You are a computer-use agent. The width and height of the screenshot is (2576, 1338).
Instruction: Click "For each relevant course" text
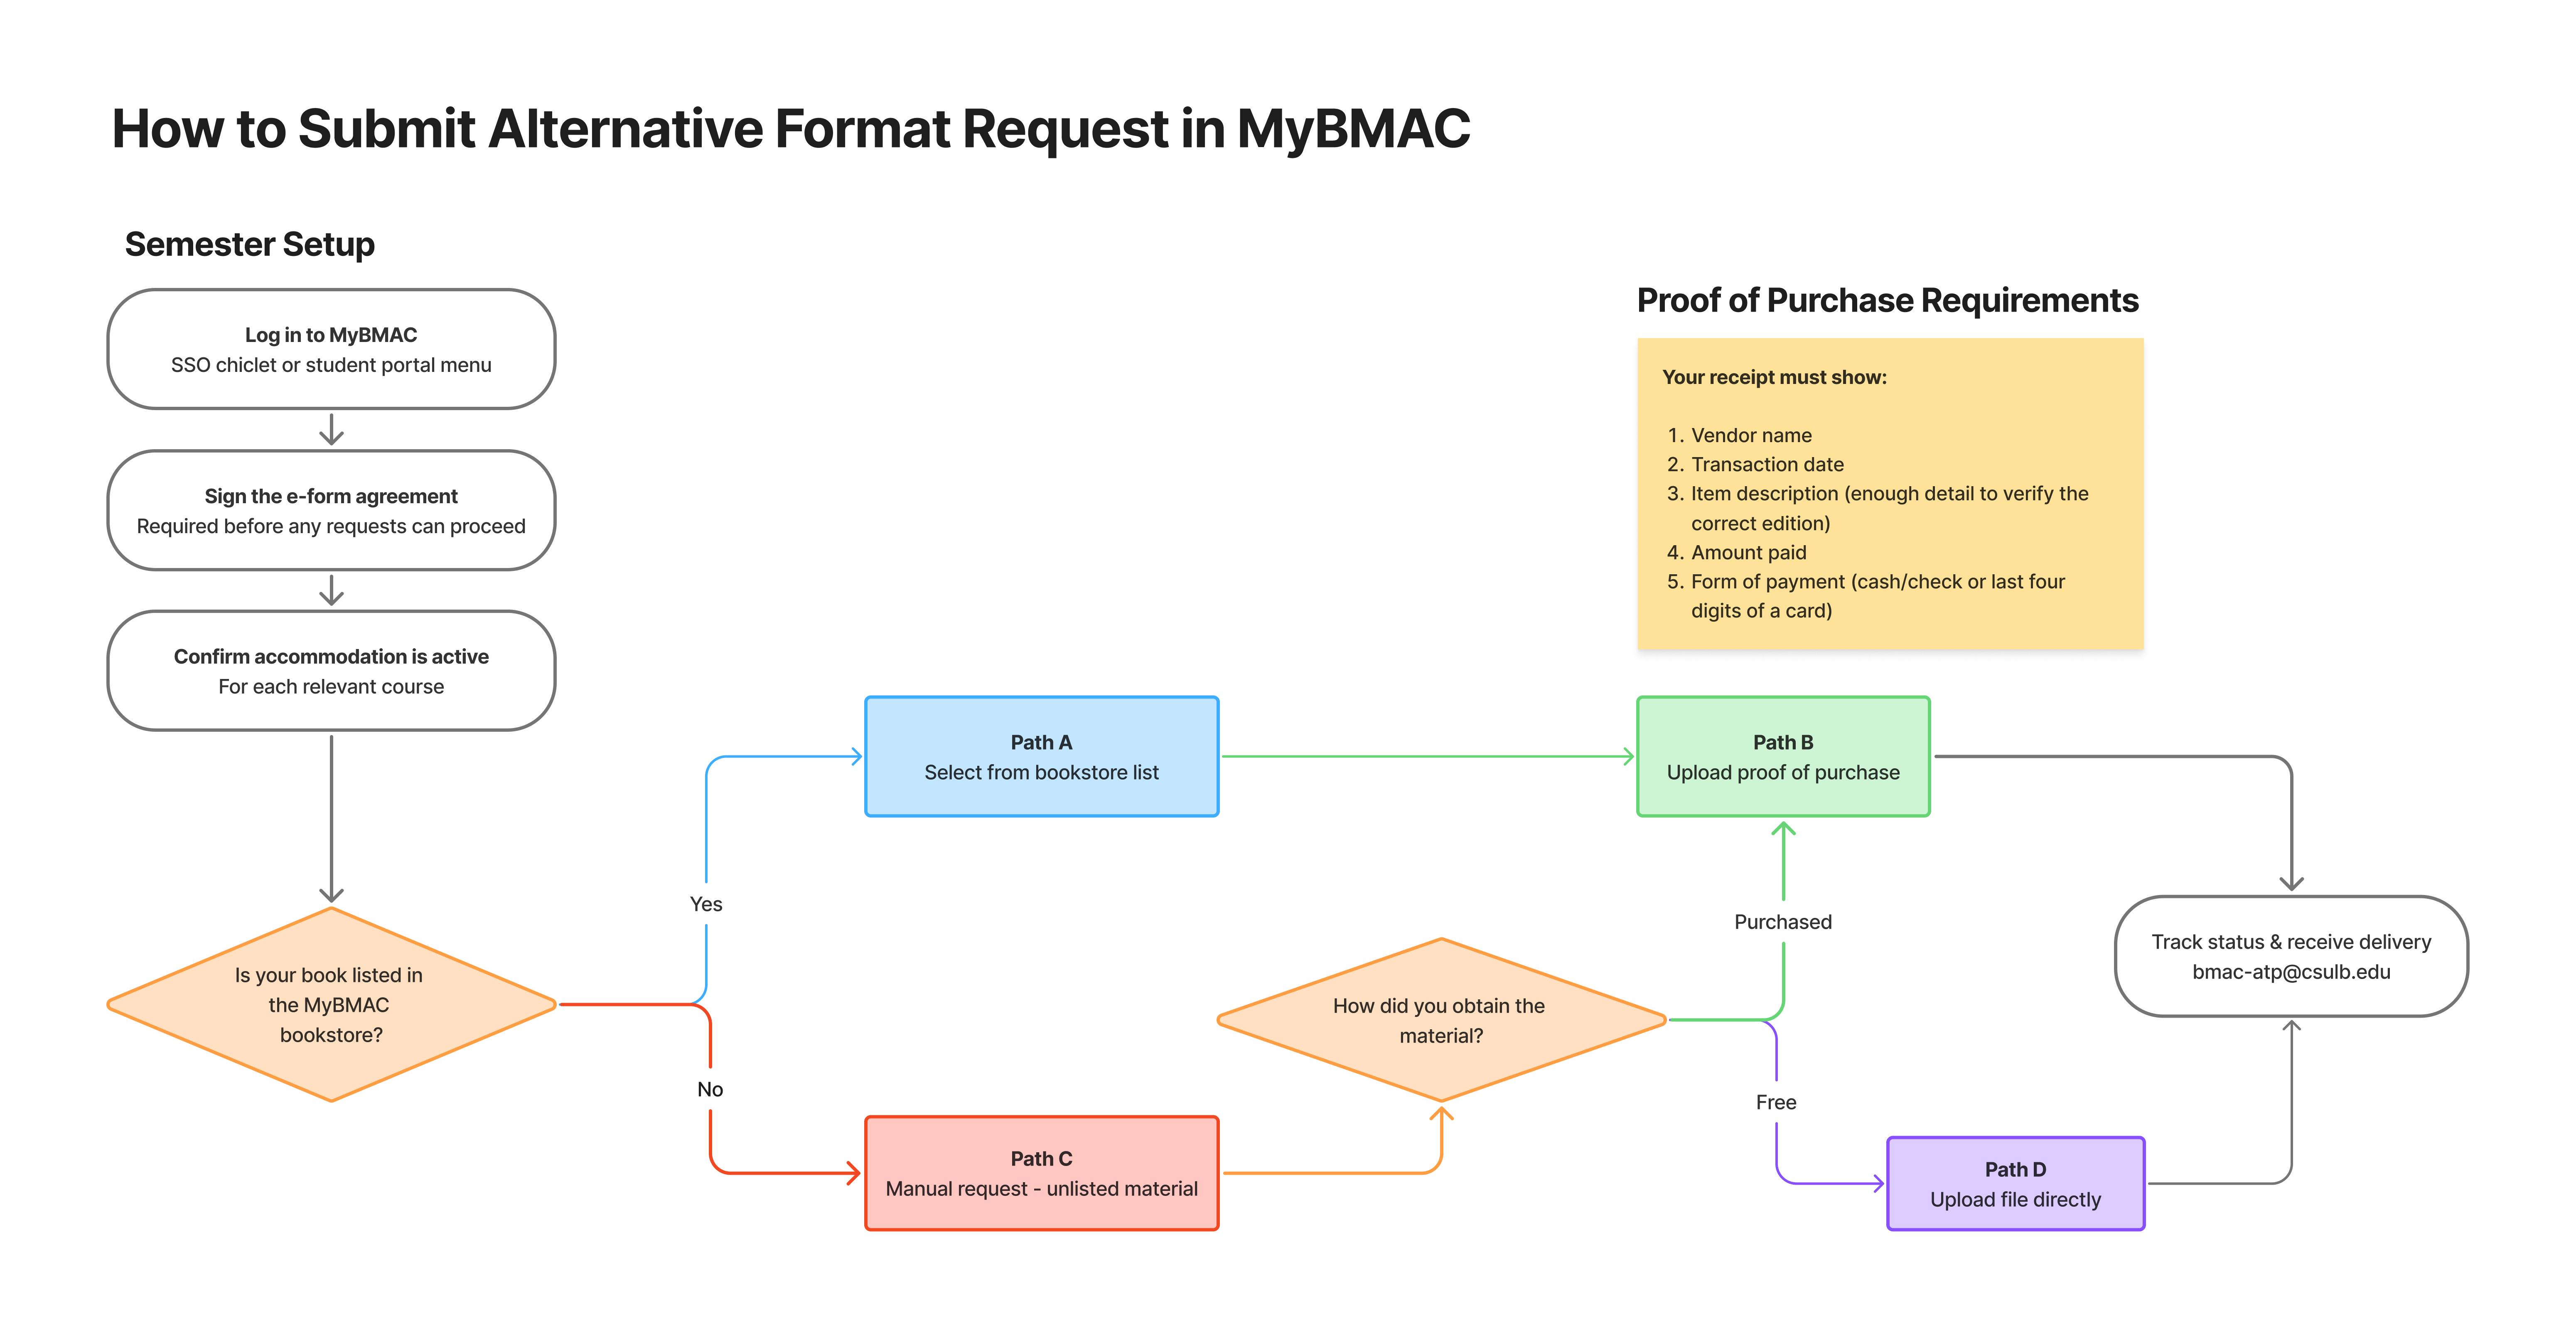(331, 686)
